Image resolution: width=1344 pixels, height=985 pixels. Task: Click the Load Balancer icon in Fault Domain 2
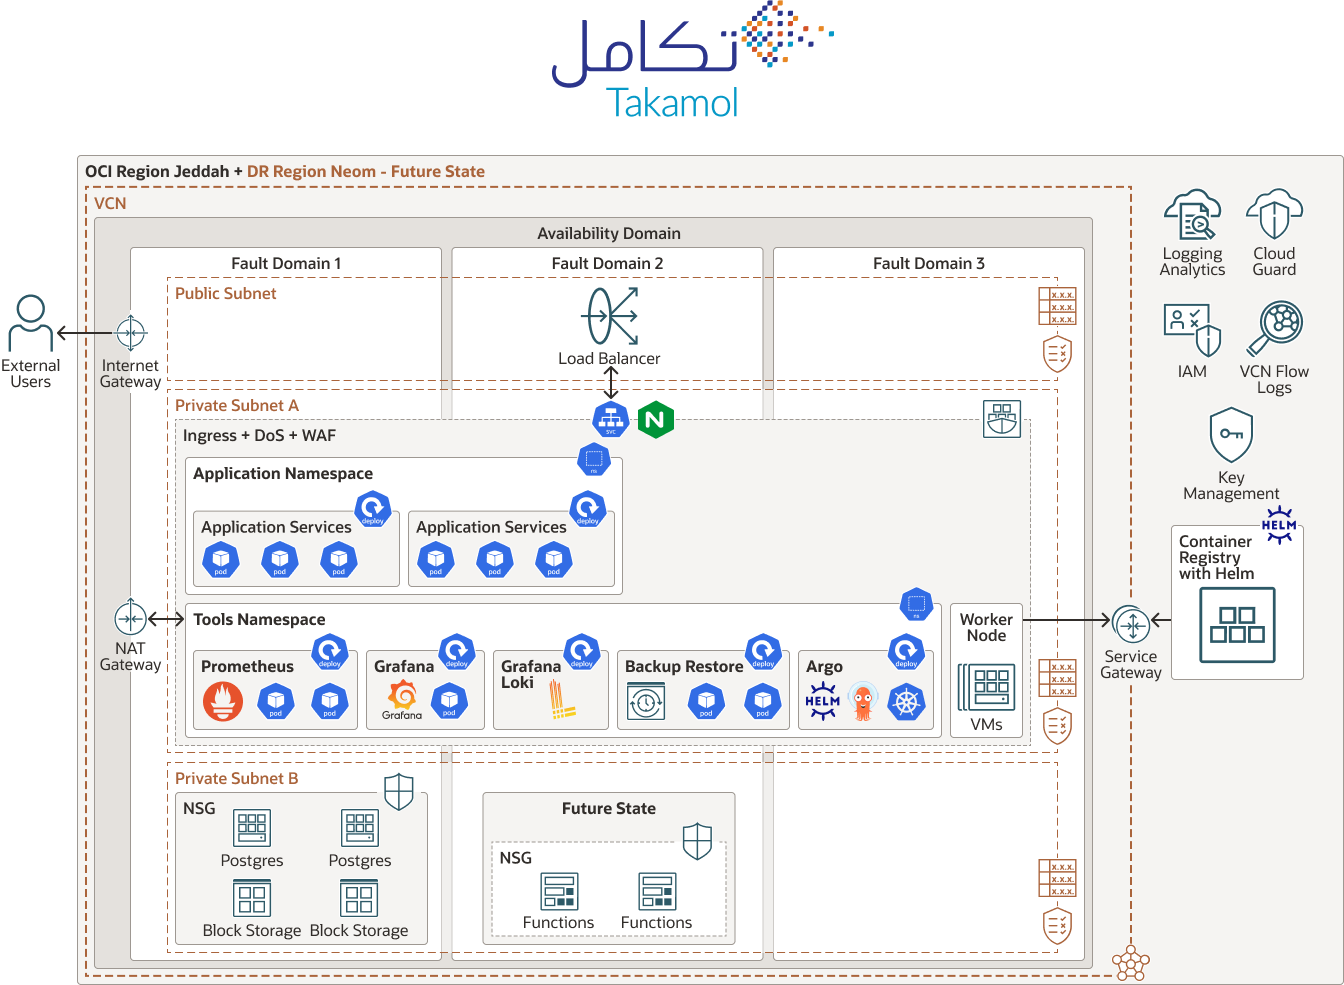(x=610, y=317)
